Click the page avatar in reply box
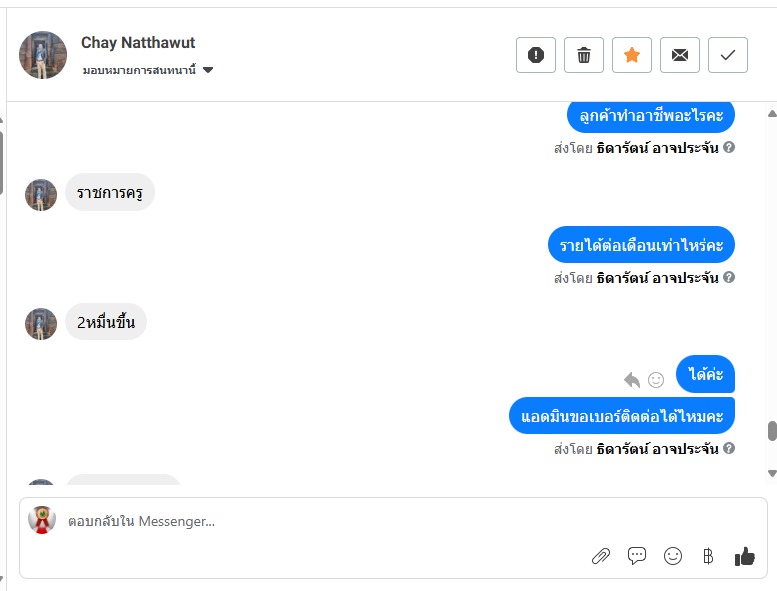The width and height of the screenshot is (777, 591). click(x=42, y=520)
